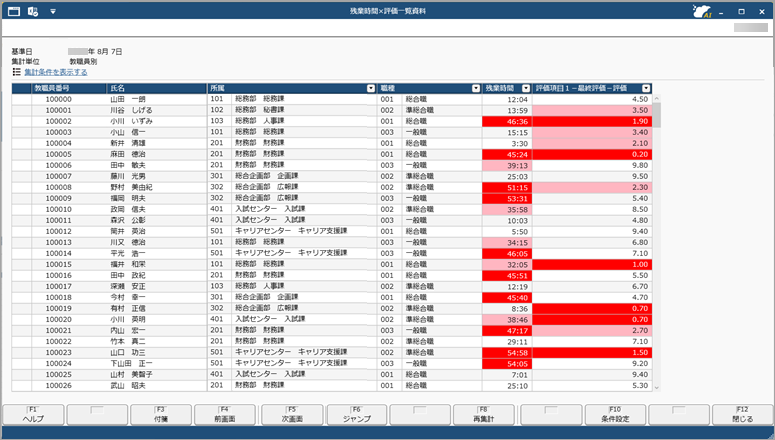Select staff number 100008
Viewport: 775px width, 440px height.
pos(59,187)
